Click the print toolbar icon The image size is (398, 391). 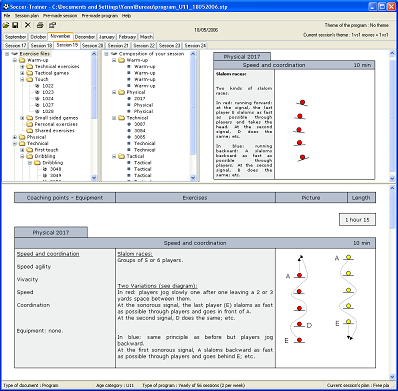[40, 25]
